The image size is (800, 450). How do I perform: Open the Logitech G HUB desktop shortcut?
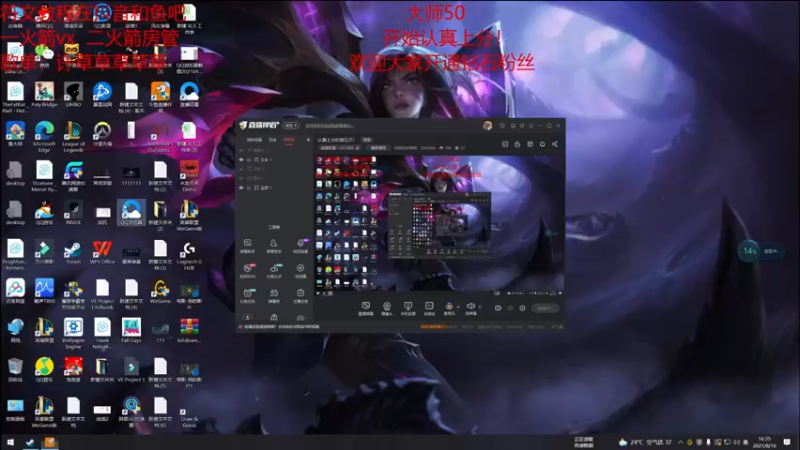(x=189, y=253)
